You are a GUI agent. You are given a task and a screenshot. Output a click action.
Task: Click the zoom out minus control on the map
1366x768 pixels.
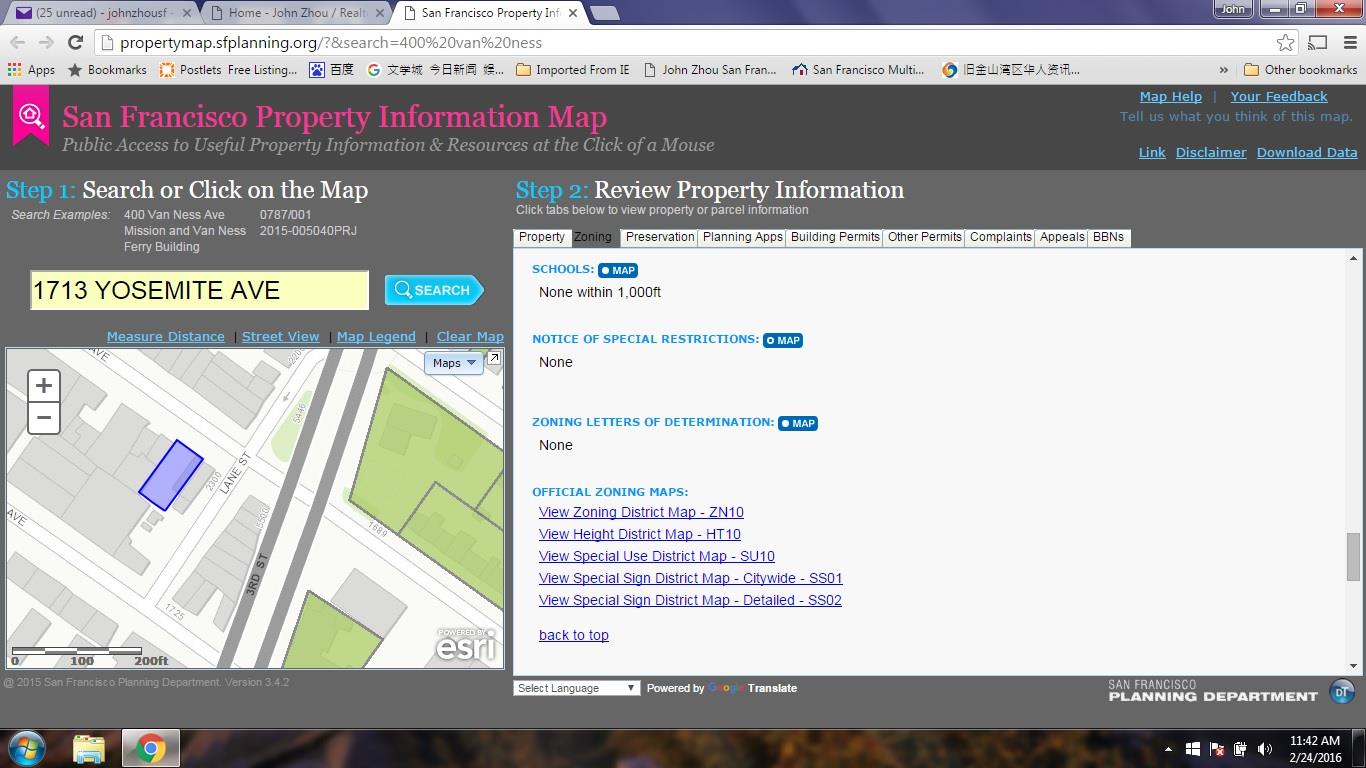coord(43,418)
